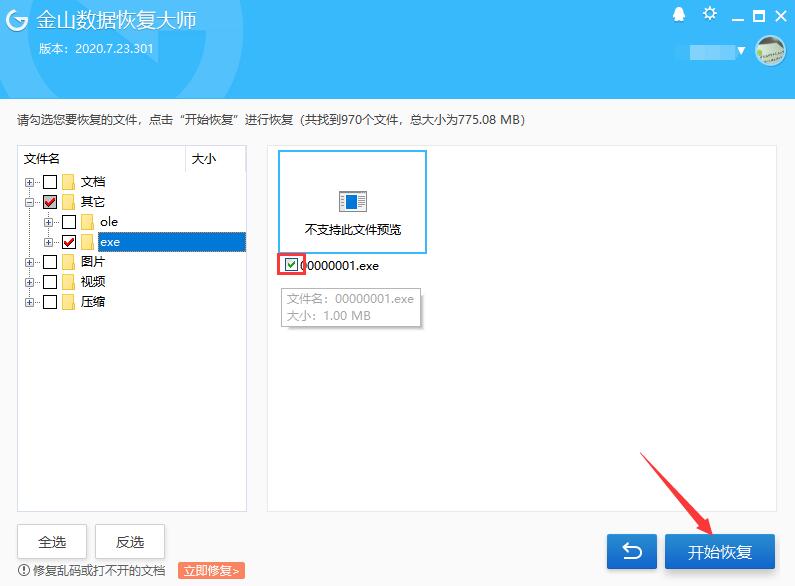
Task: Click the 其它 folder icon
Action: coord(68,202)
